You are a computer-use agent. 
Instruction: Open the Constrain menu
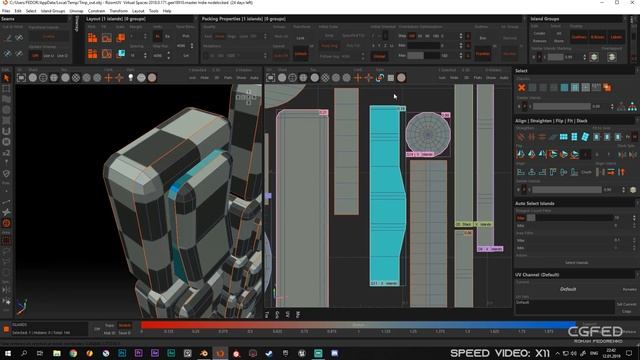(96, 11)
